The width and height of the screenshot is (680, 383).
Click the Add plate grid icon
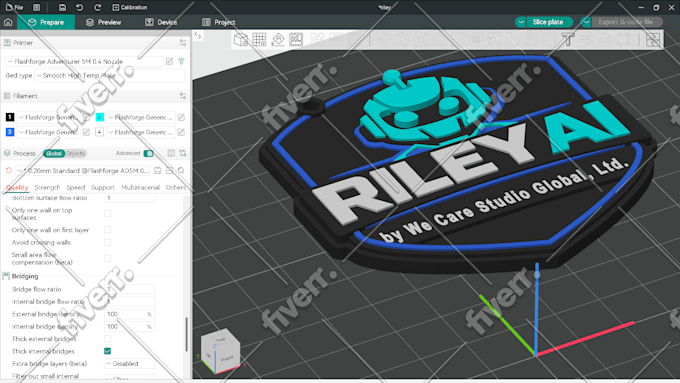coord(259,39)
